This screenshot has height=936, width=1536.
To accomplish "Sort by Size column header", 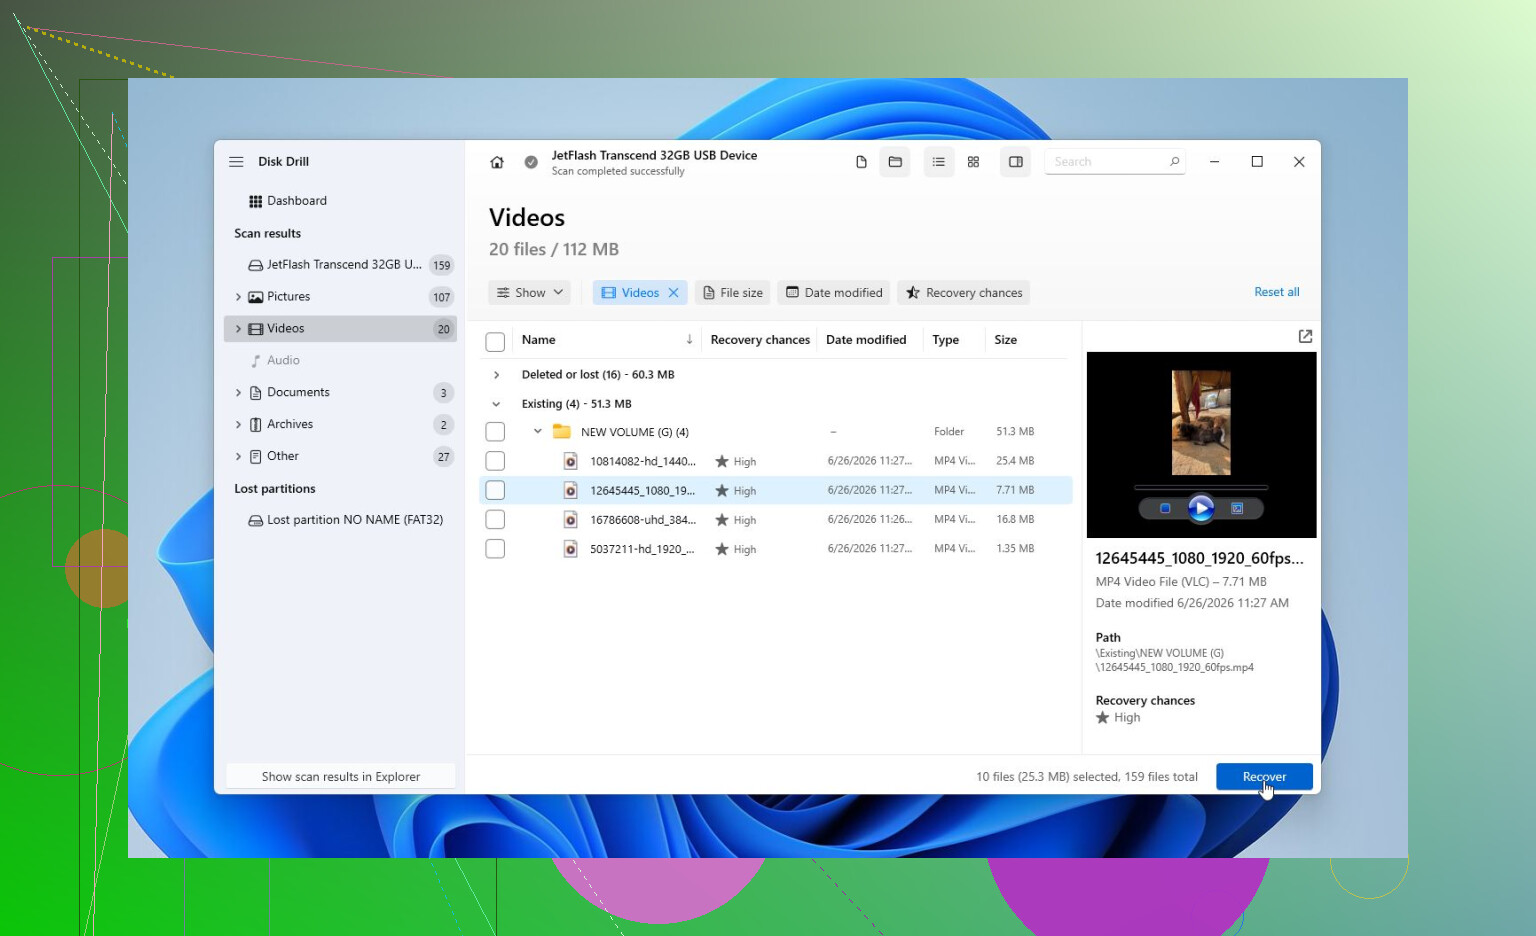I will pyautogui.click(x=1005, y=340).
